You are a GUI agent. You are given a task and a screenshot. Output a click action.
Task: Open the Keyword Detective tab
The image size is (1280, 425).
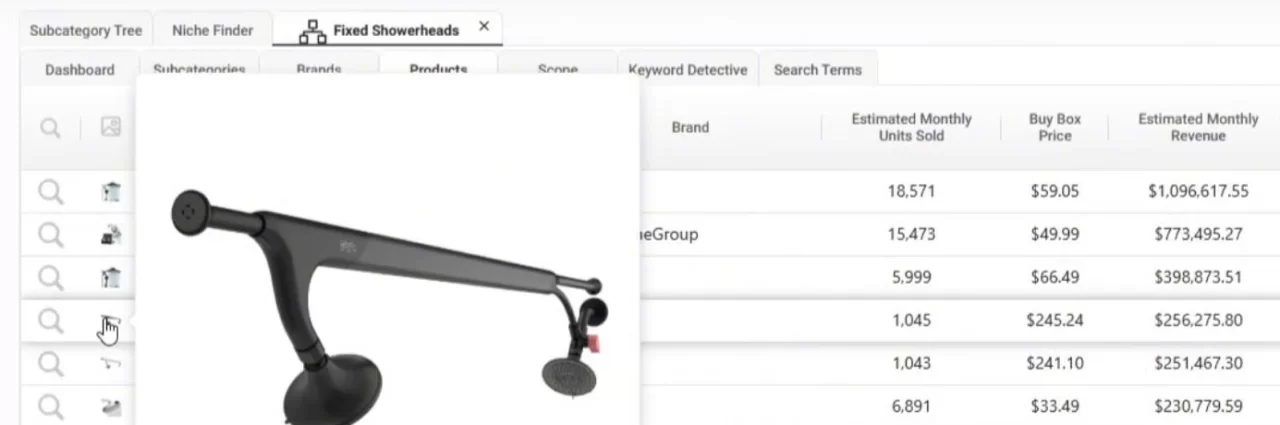[687, 70]
